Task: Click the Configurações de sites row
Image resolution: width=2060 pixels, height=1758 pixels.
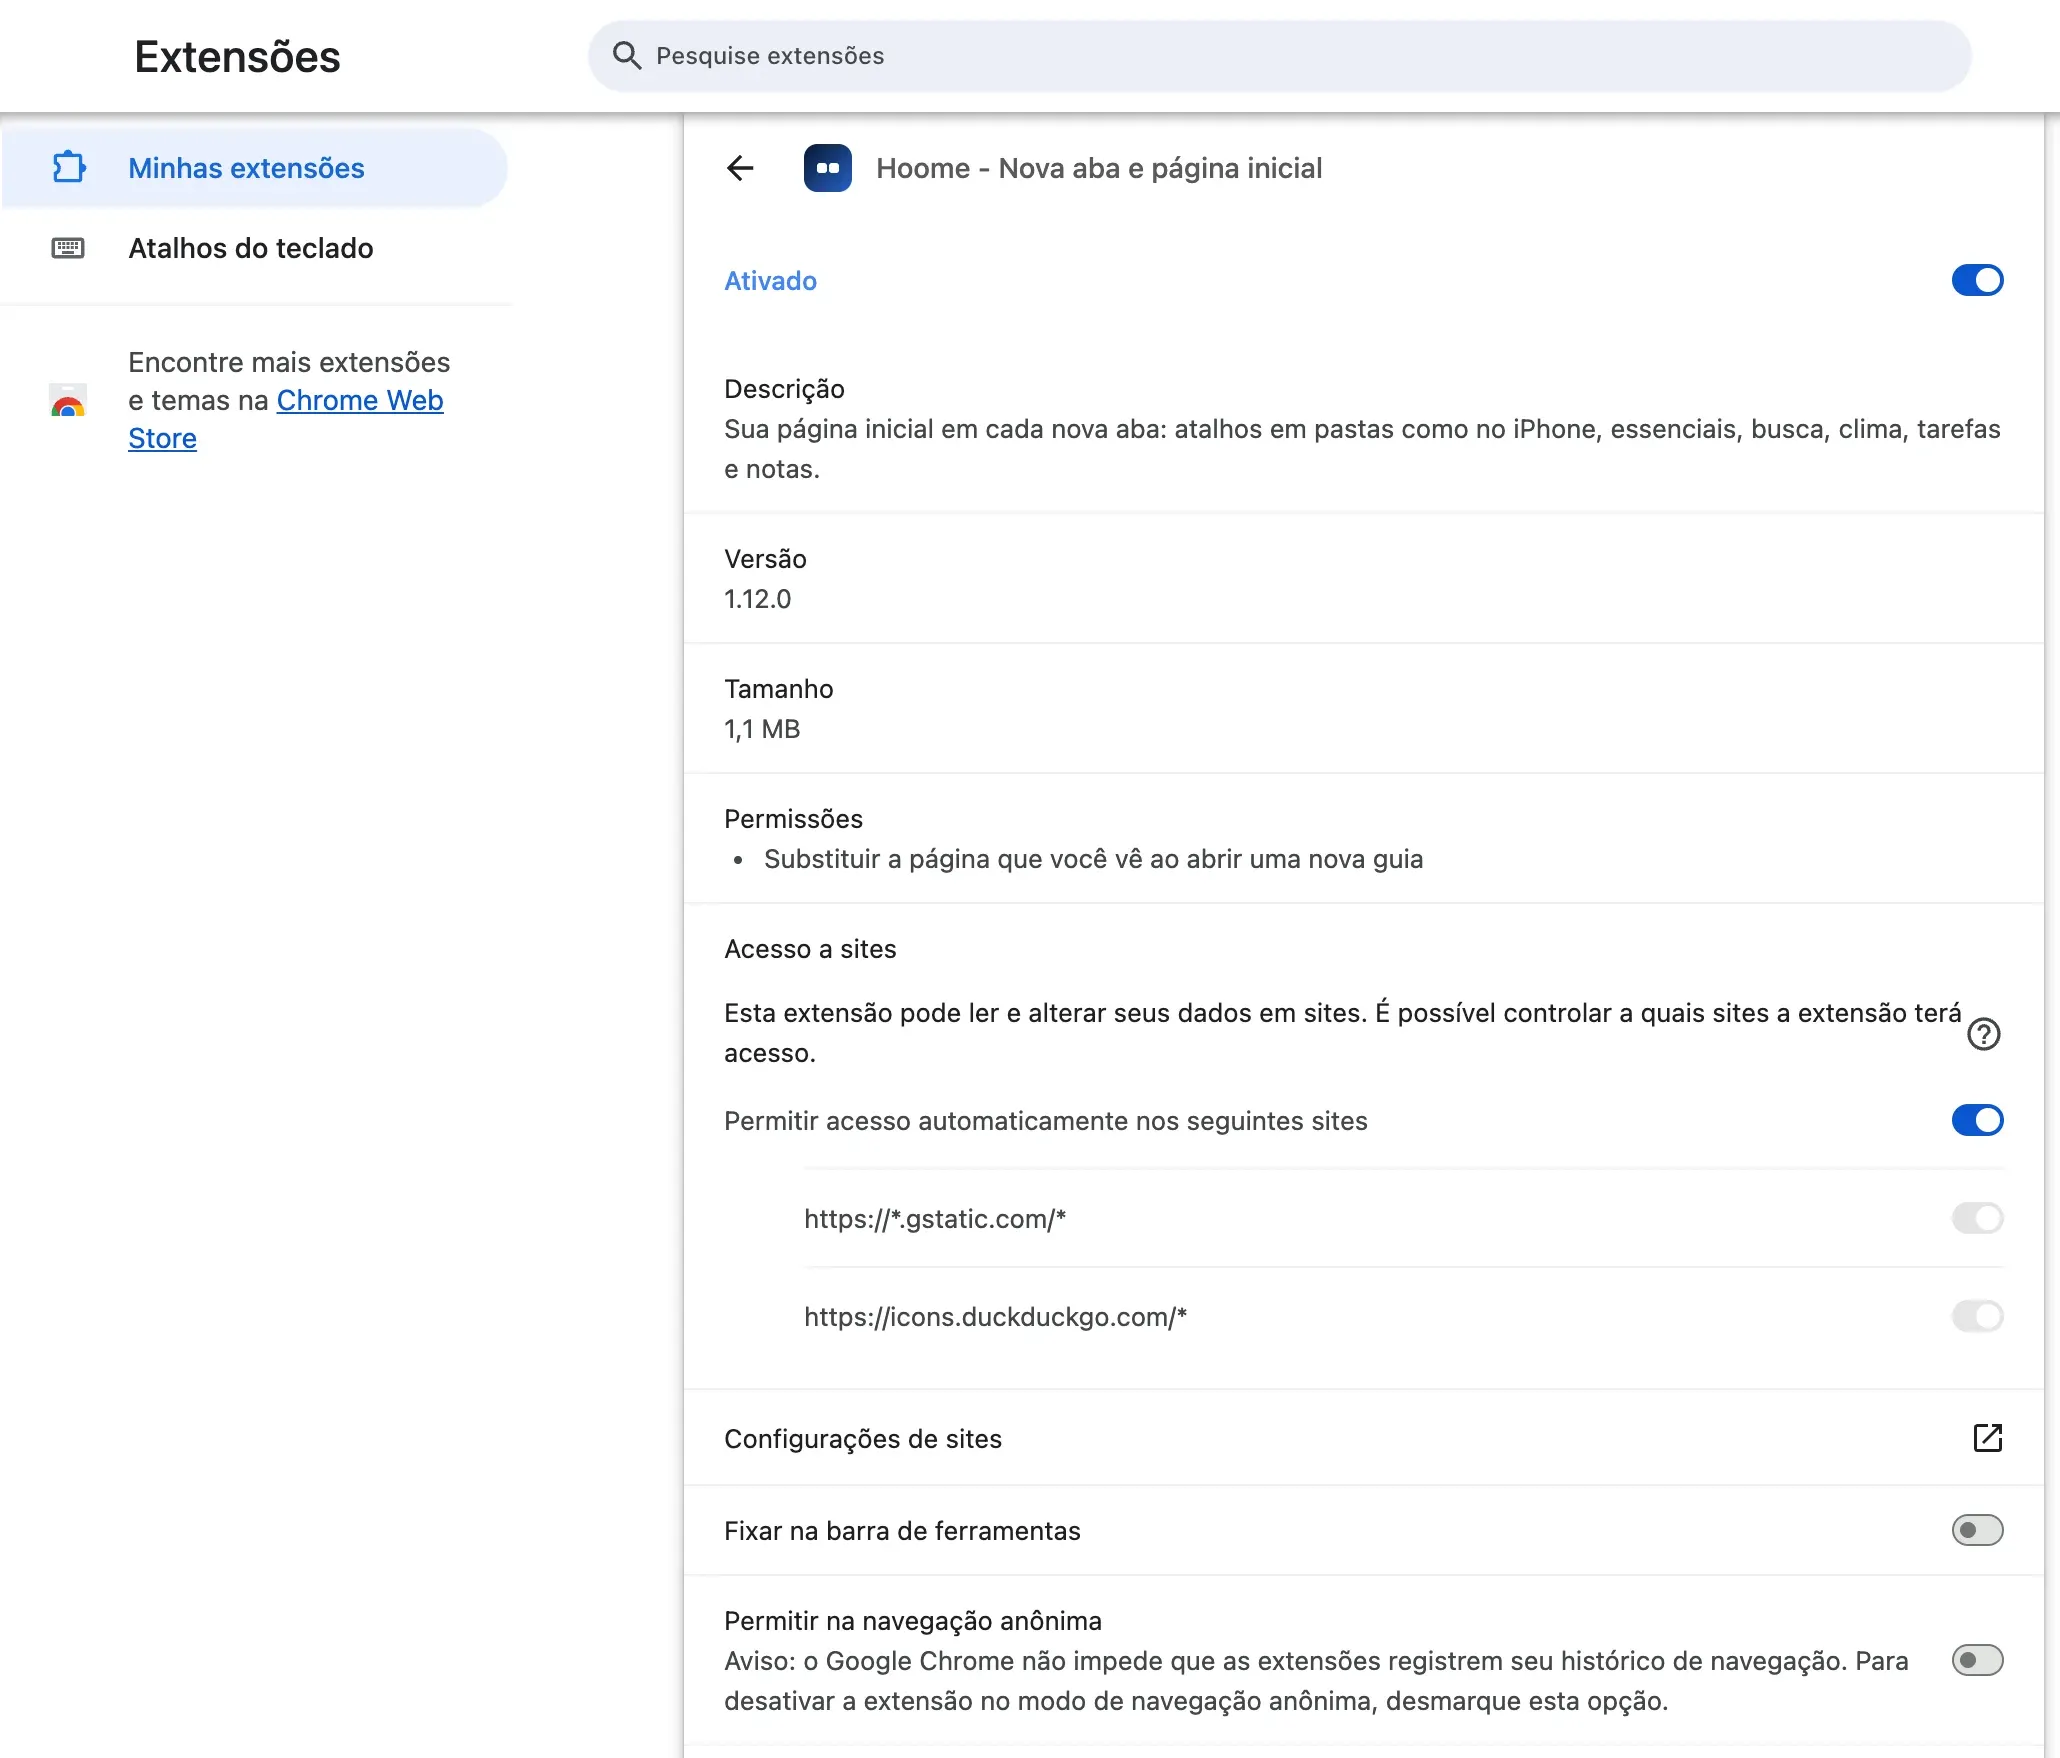Action: (1363, 1438)
